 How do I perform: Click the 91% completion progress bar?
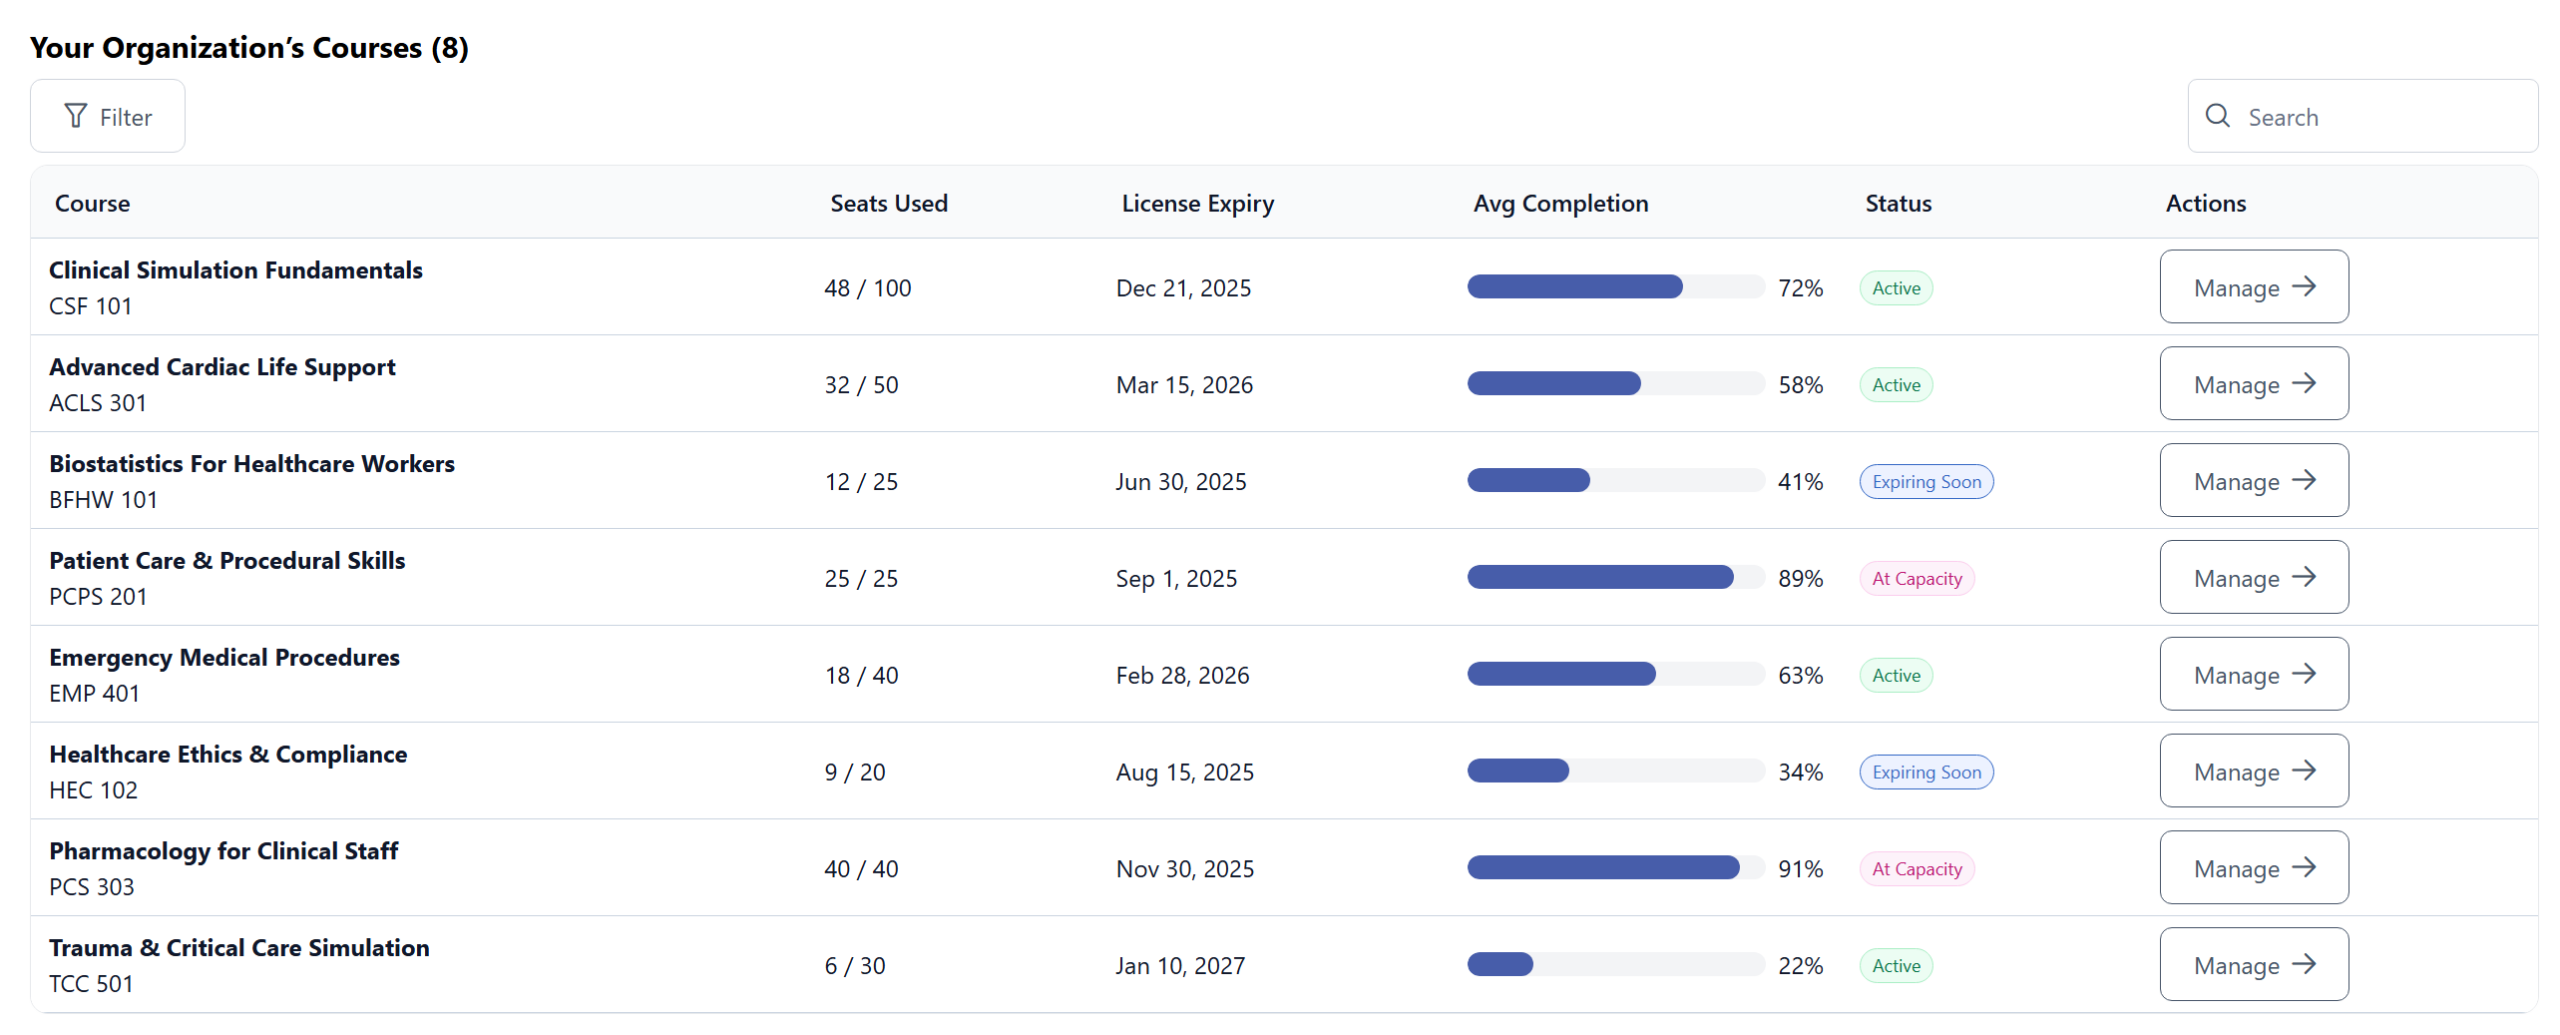click(1615, 869)
